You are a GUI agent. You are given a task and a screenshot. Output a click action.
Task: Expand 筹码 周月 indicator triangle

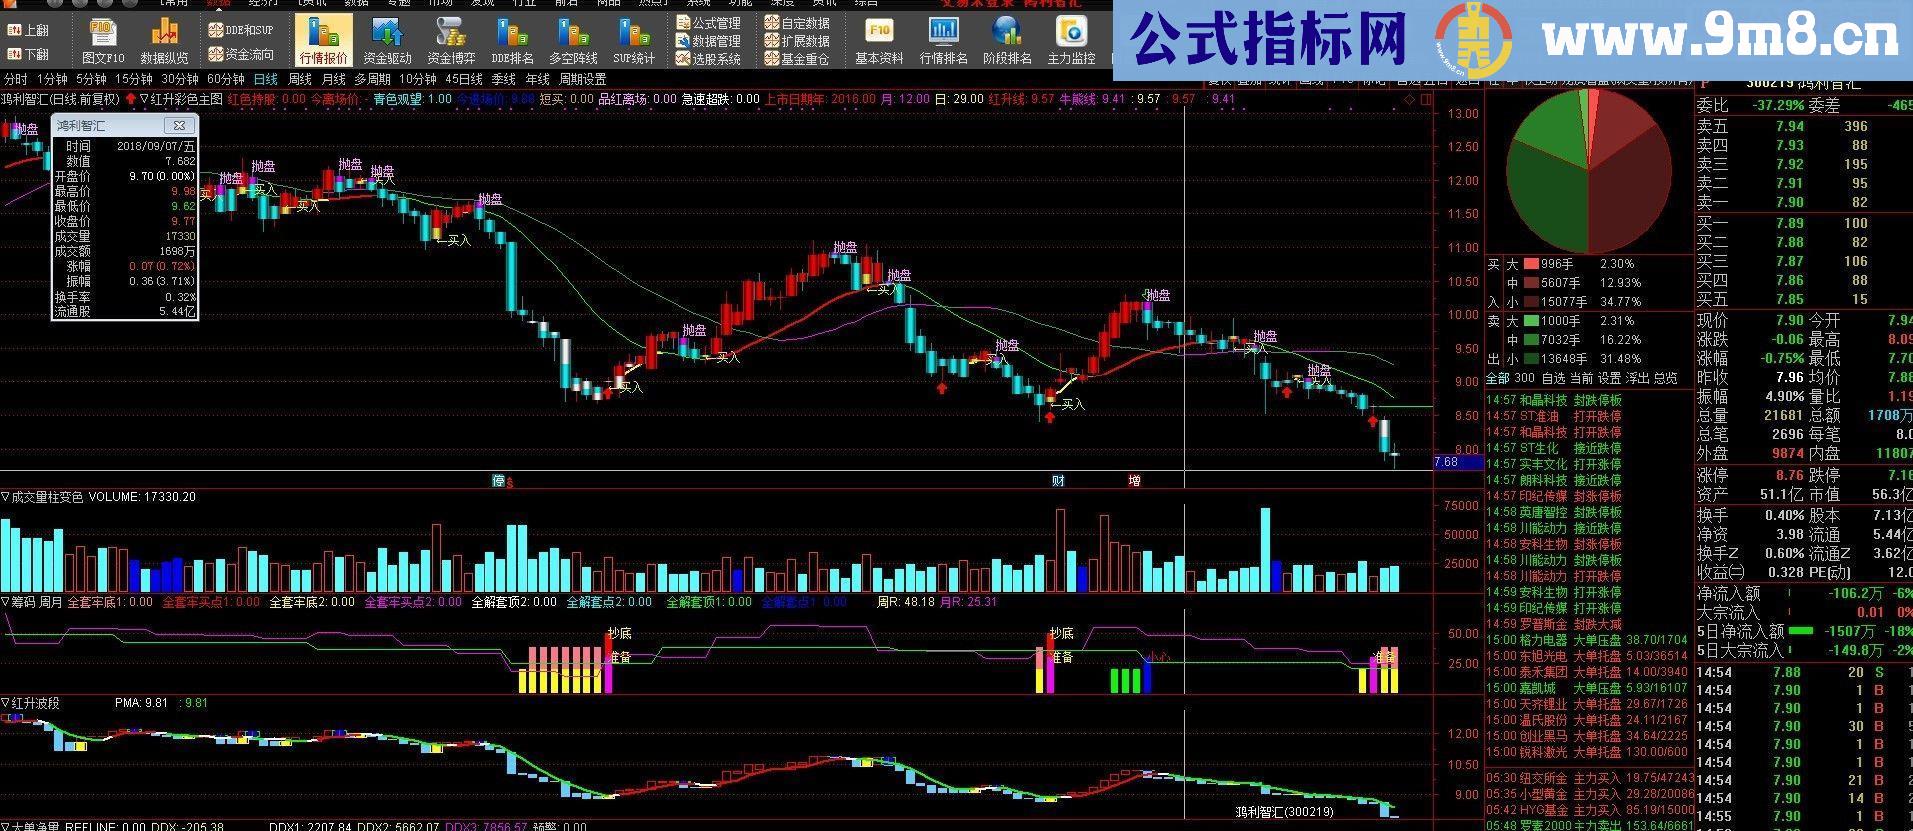(5, 602)
